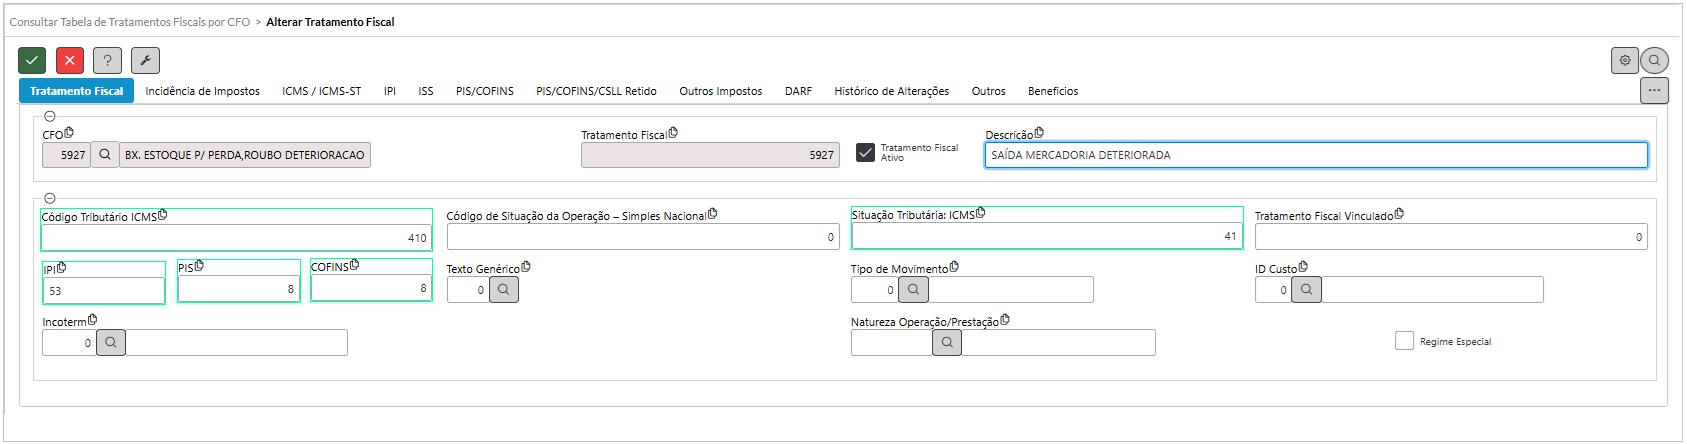Click the Texto Genérico code field
The width and height of the screenshot is (1687, 444).
tap(468, 290)
